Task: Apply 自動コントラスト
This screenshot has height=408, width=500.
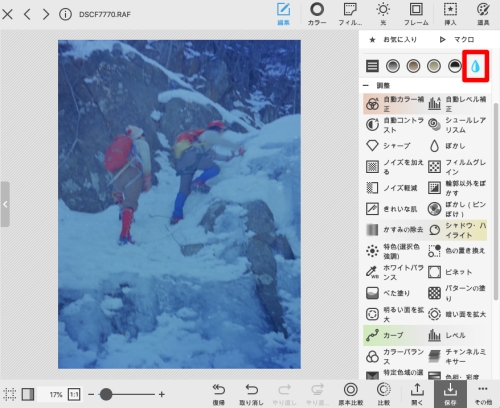Action: coord(395,125)
